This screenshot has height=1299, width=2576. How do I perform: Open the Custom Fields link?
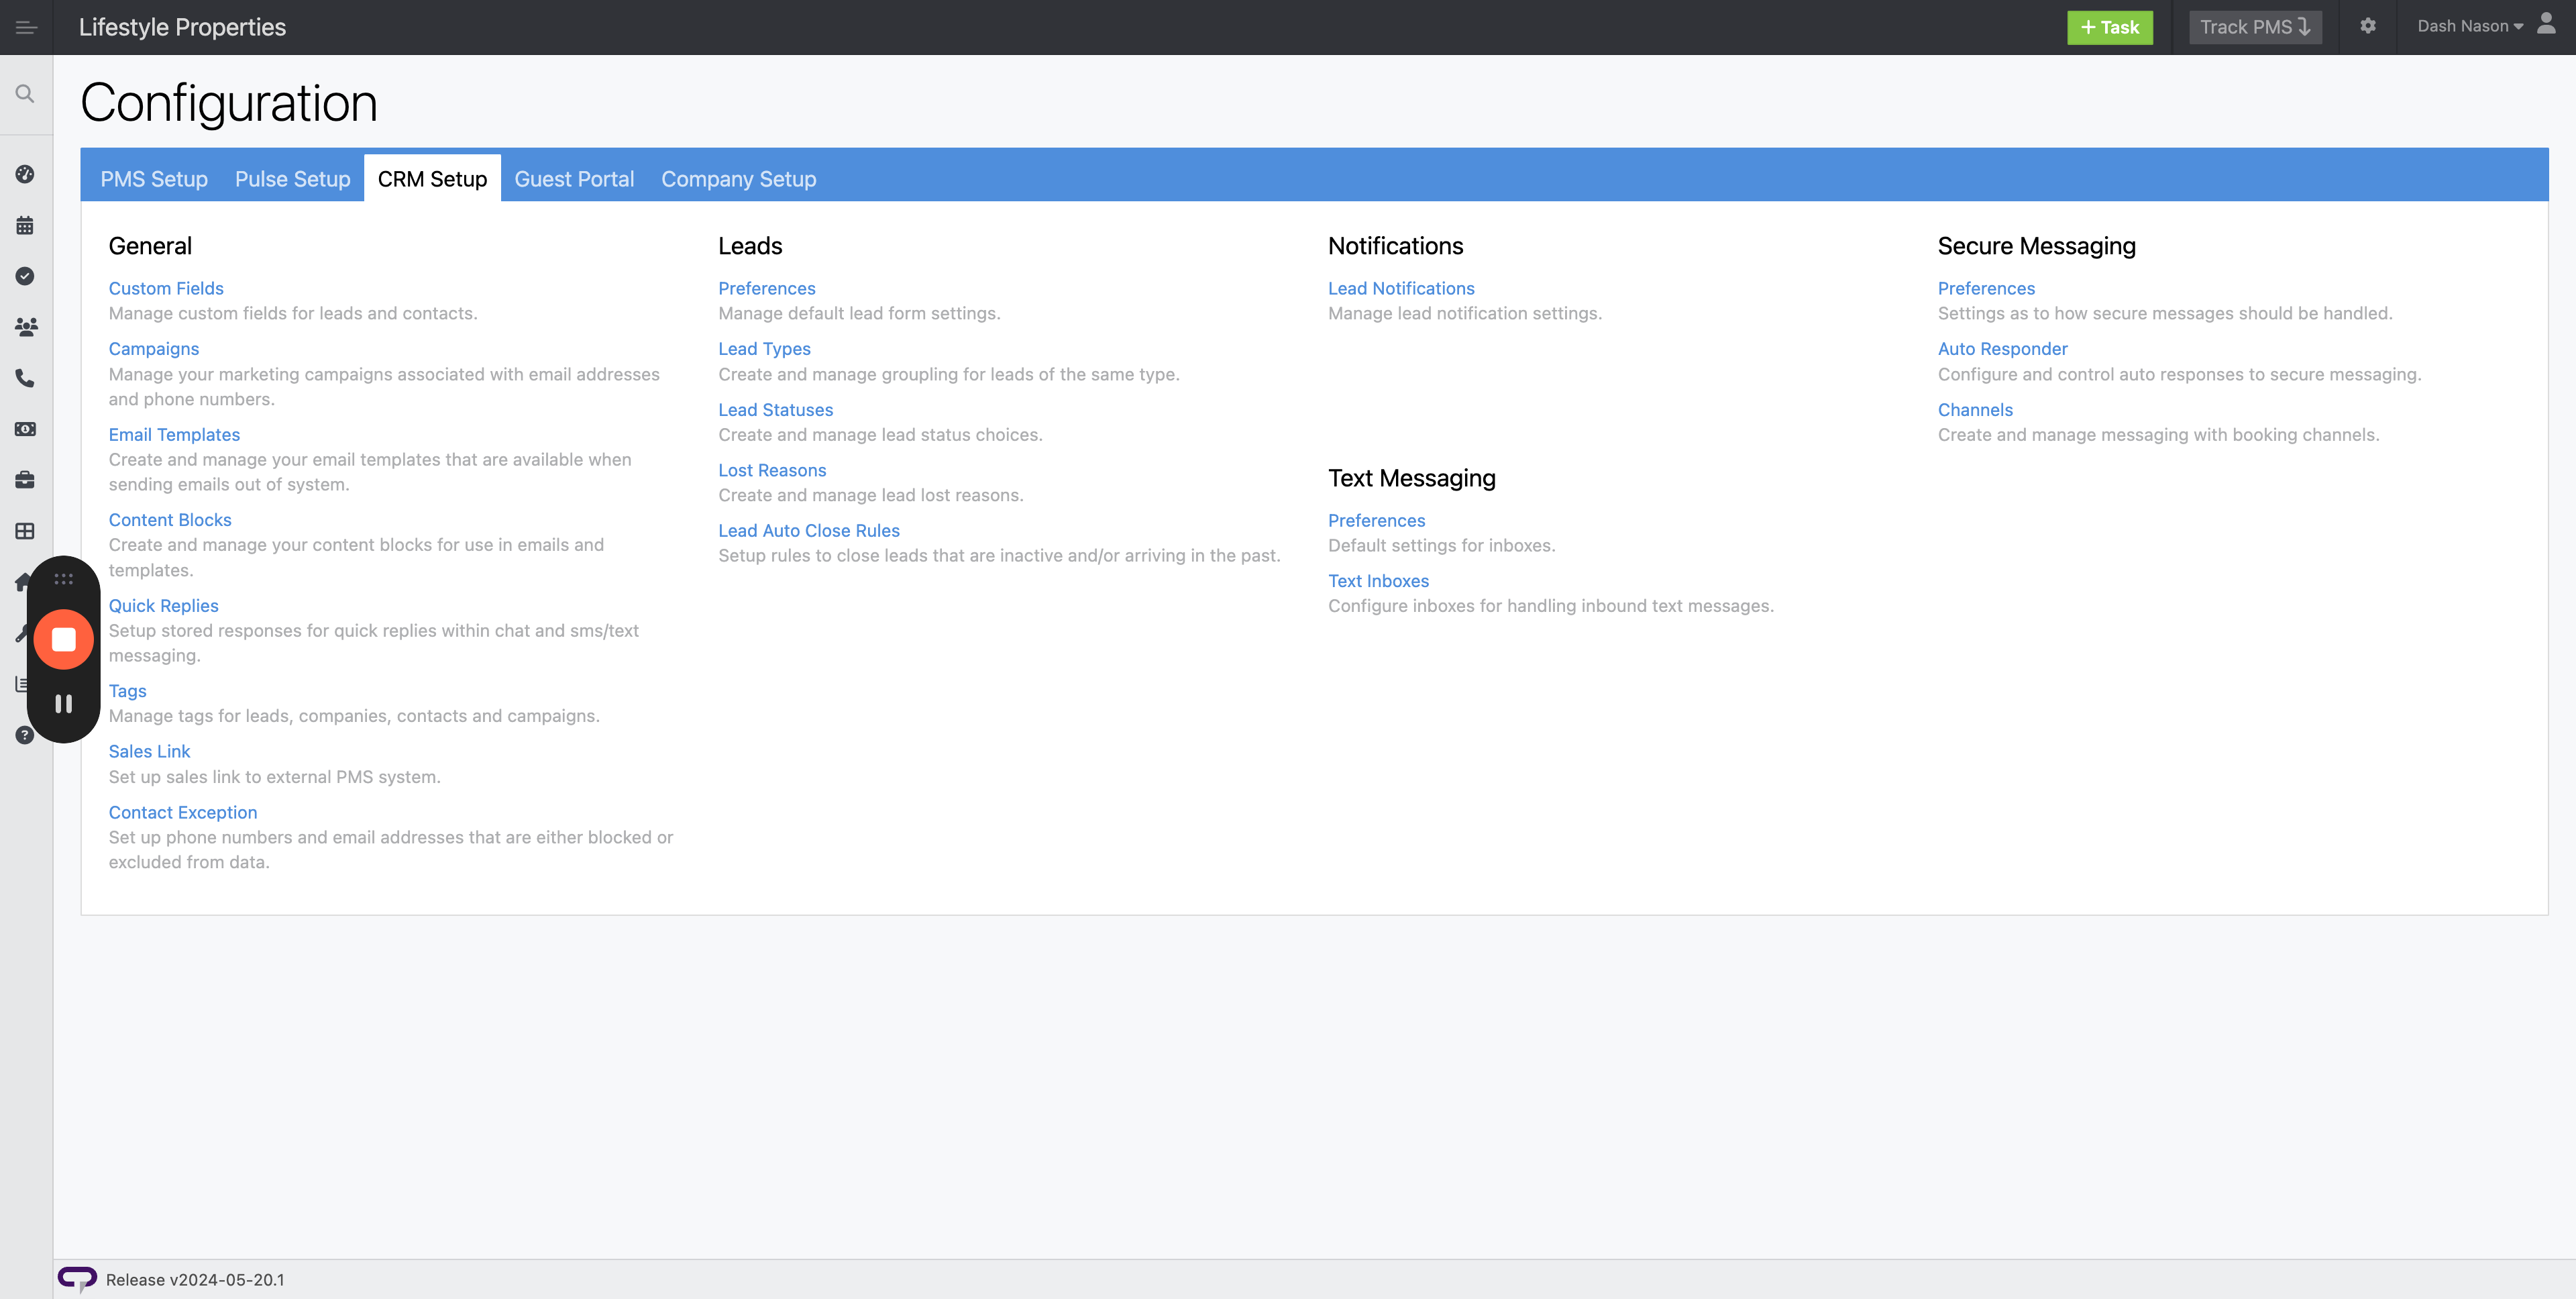click(166, 288)
